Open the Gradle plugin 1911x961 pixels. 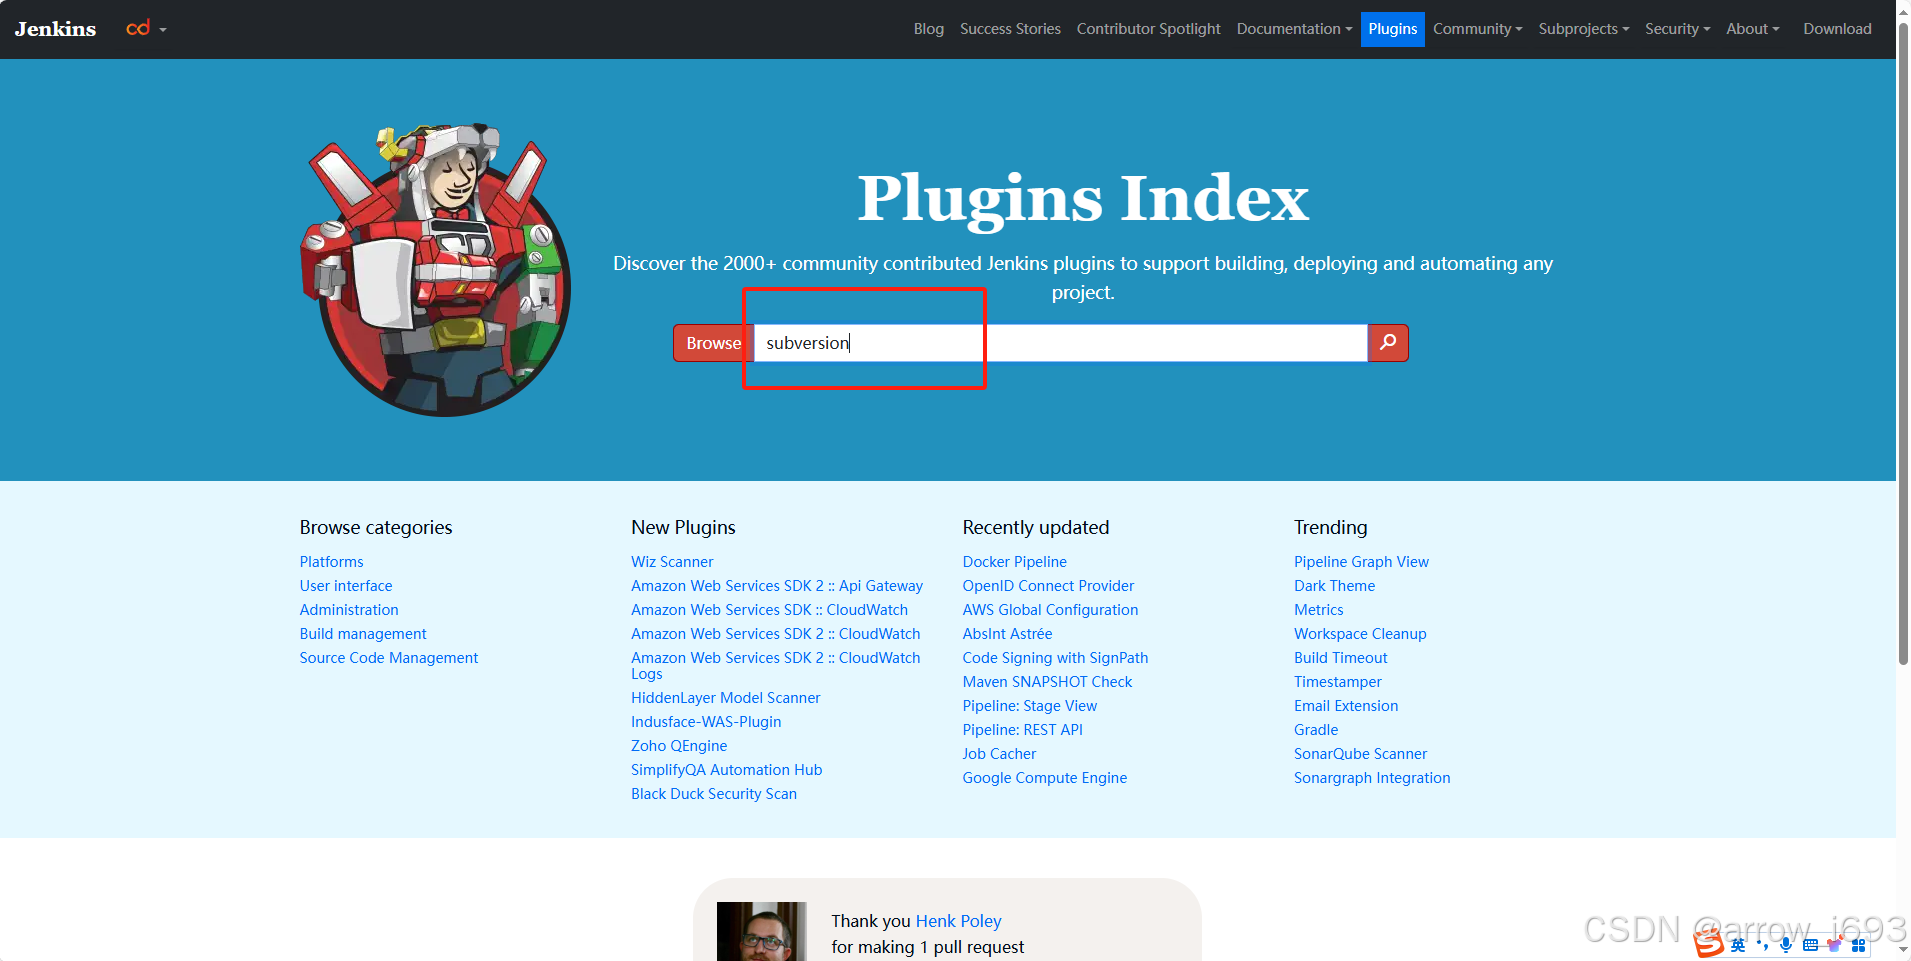(x=1315, y=730)
